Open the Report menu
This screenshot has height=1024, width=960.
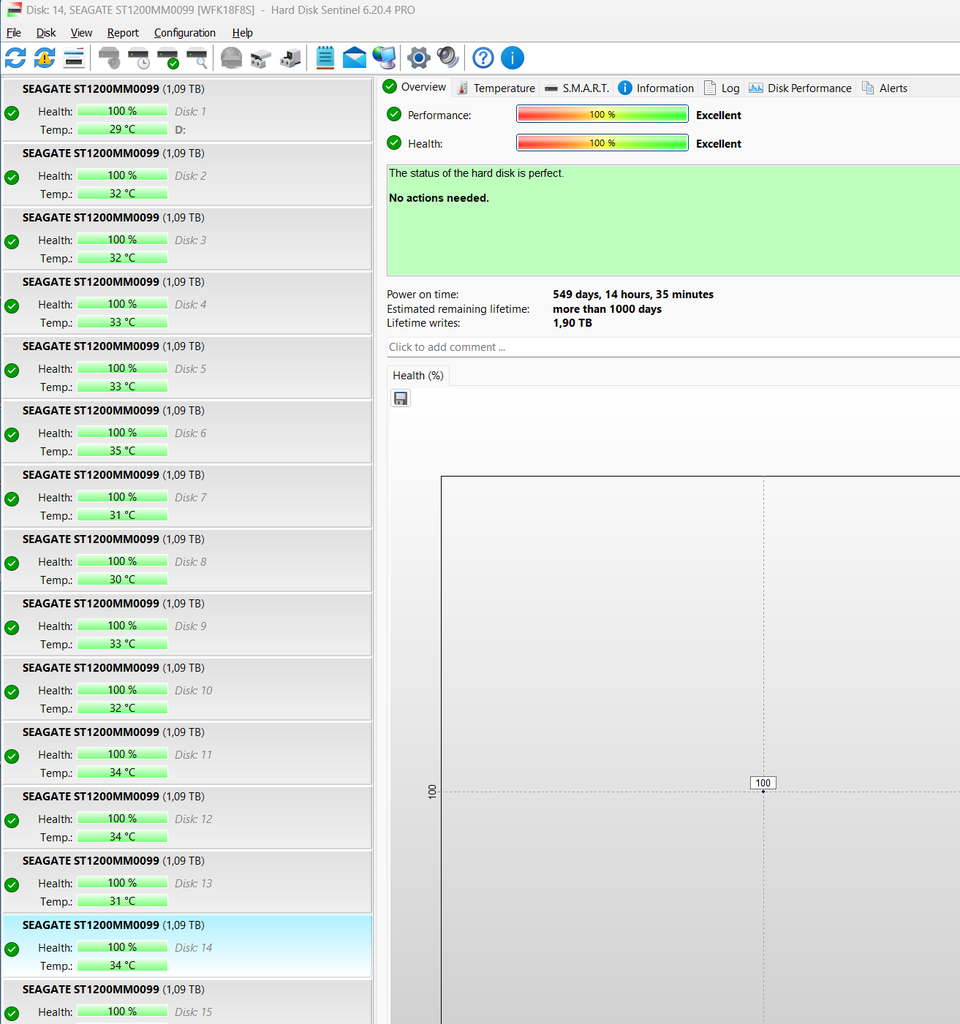[123, 33]
